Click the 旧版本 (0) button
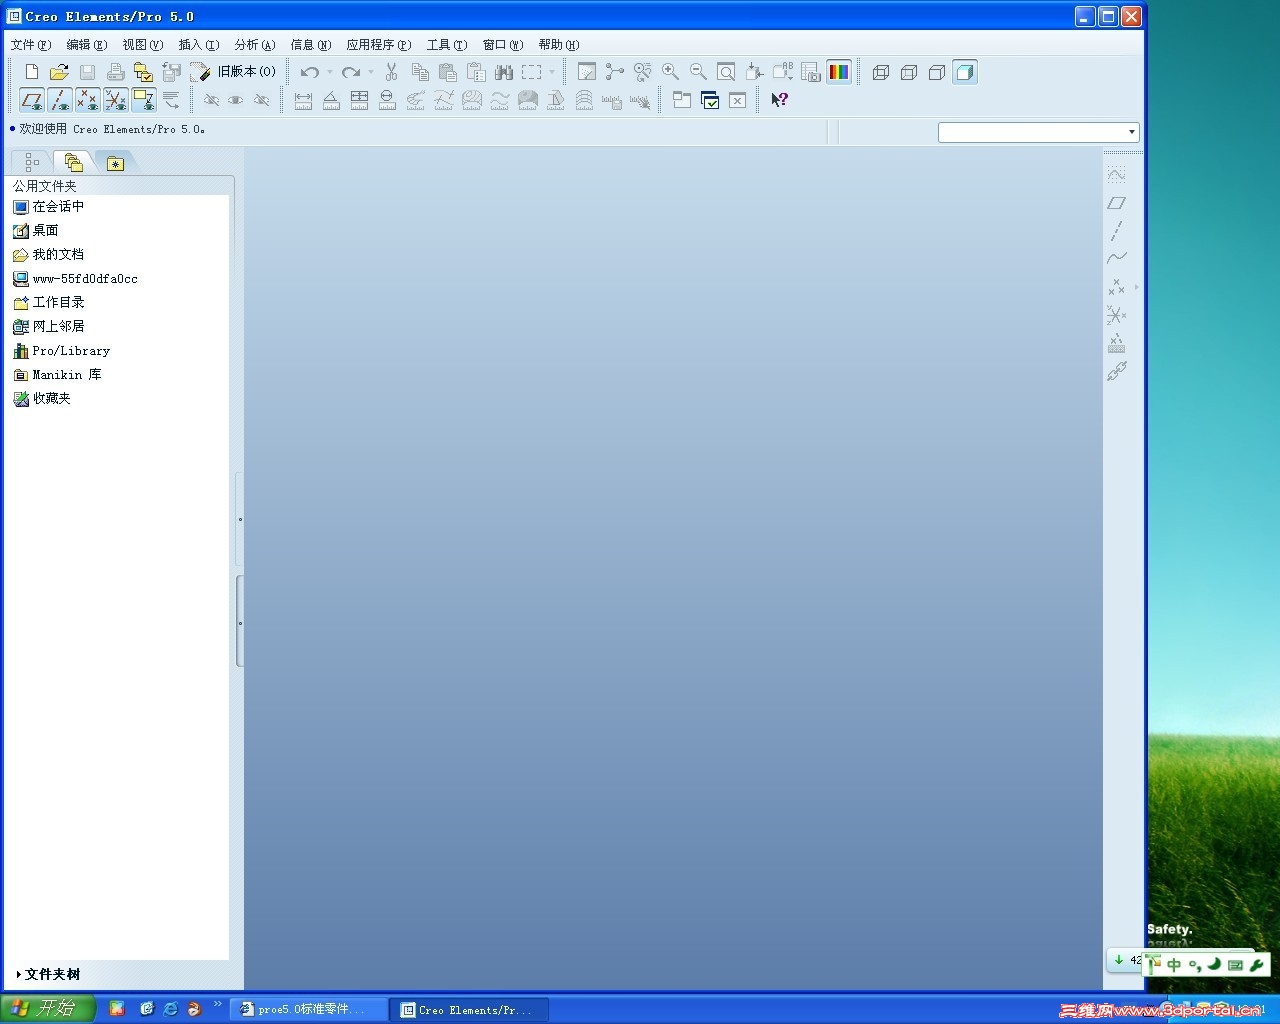 coord(235,72)
